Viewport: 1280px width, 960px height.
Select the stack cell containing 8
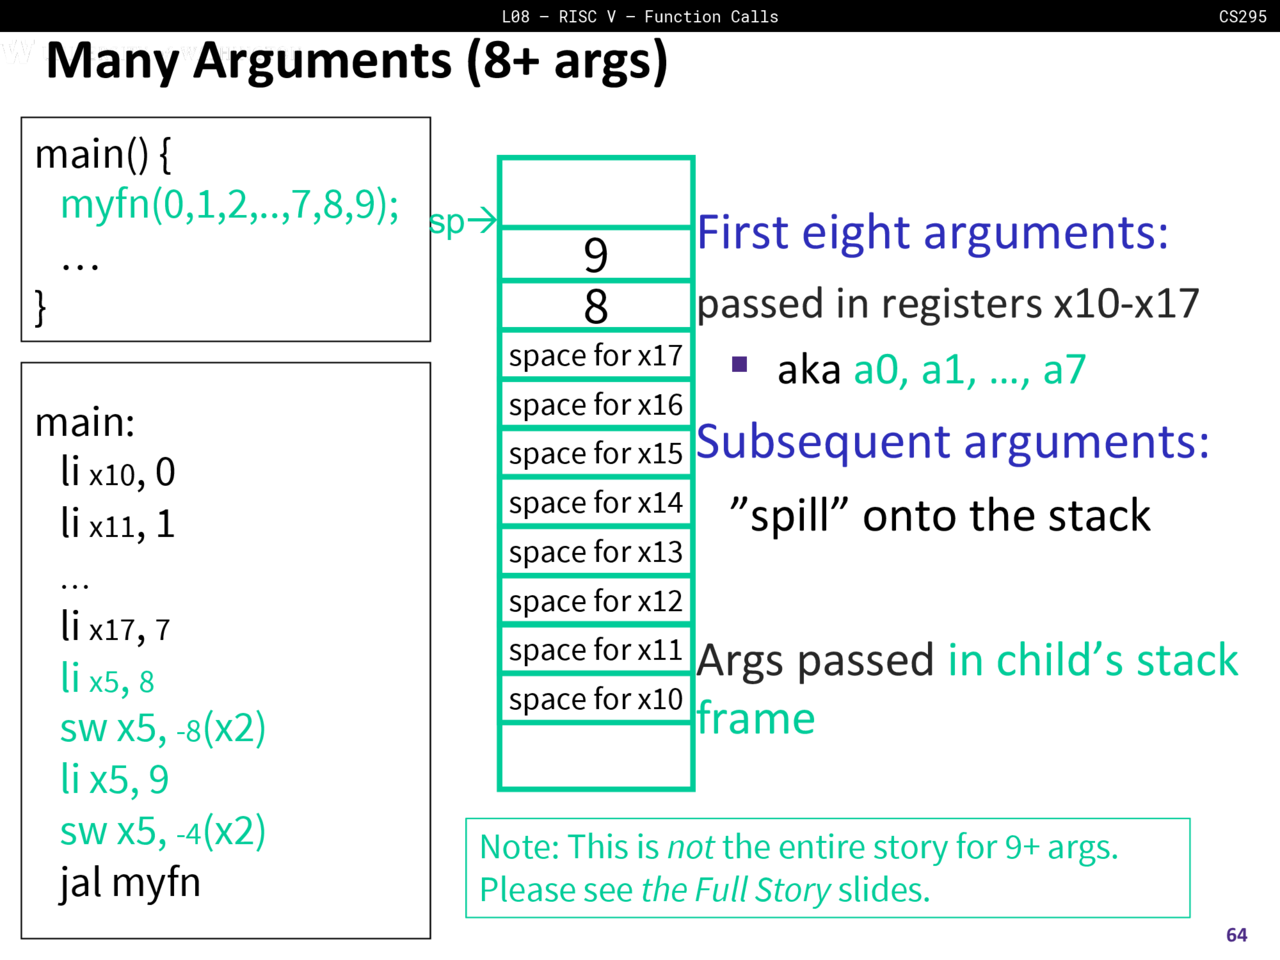(596, 306)
